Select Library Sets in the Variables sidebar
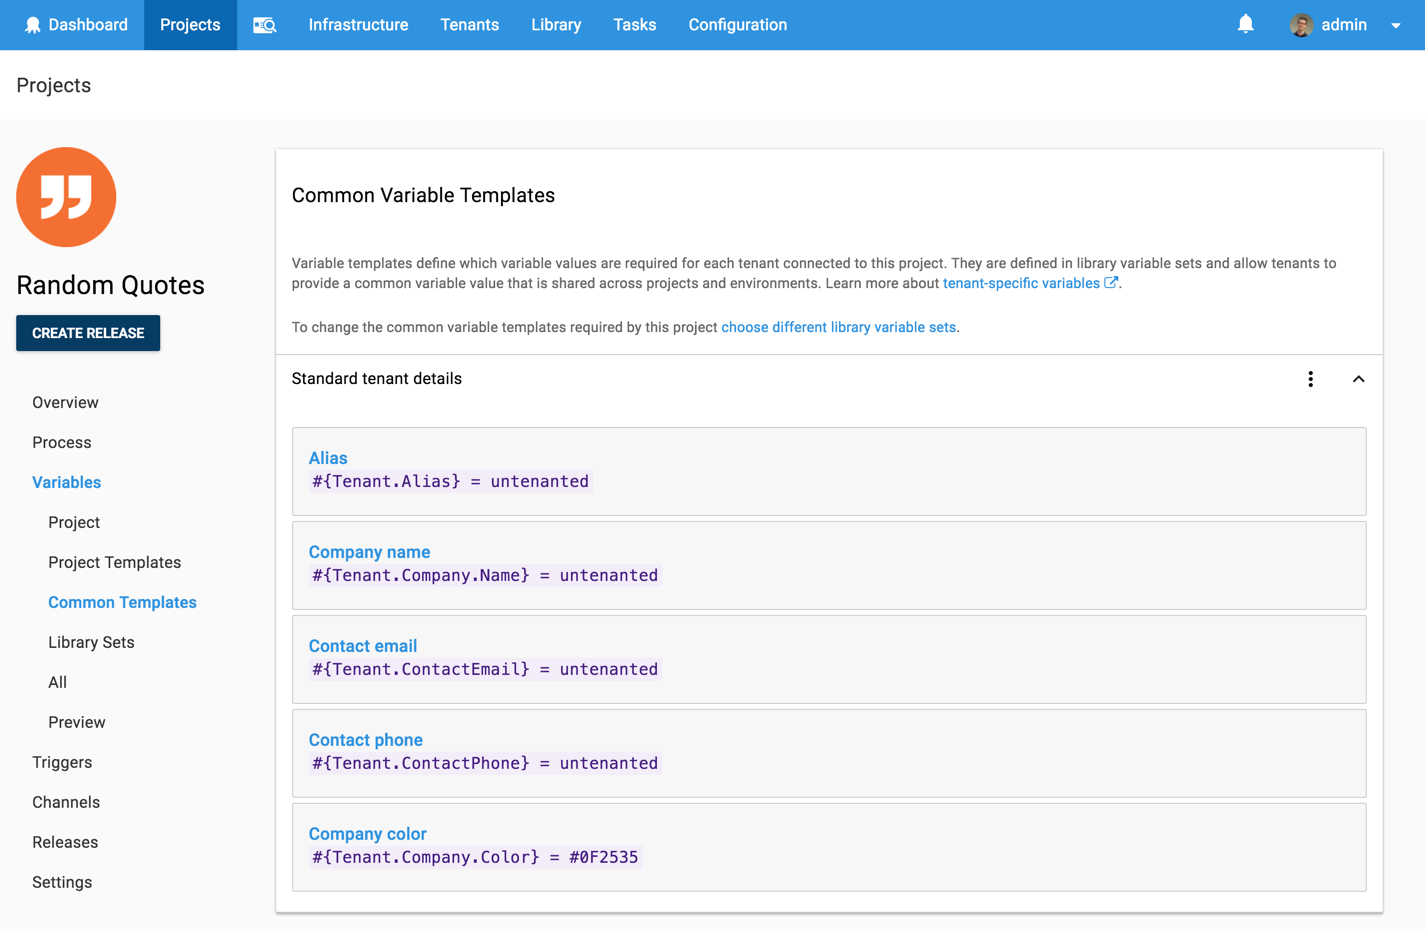The height and width of the screenshot is (931, 1425). click(x=91, y=642)
